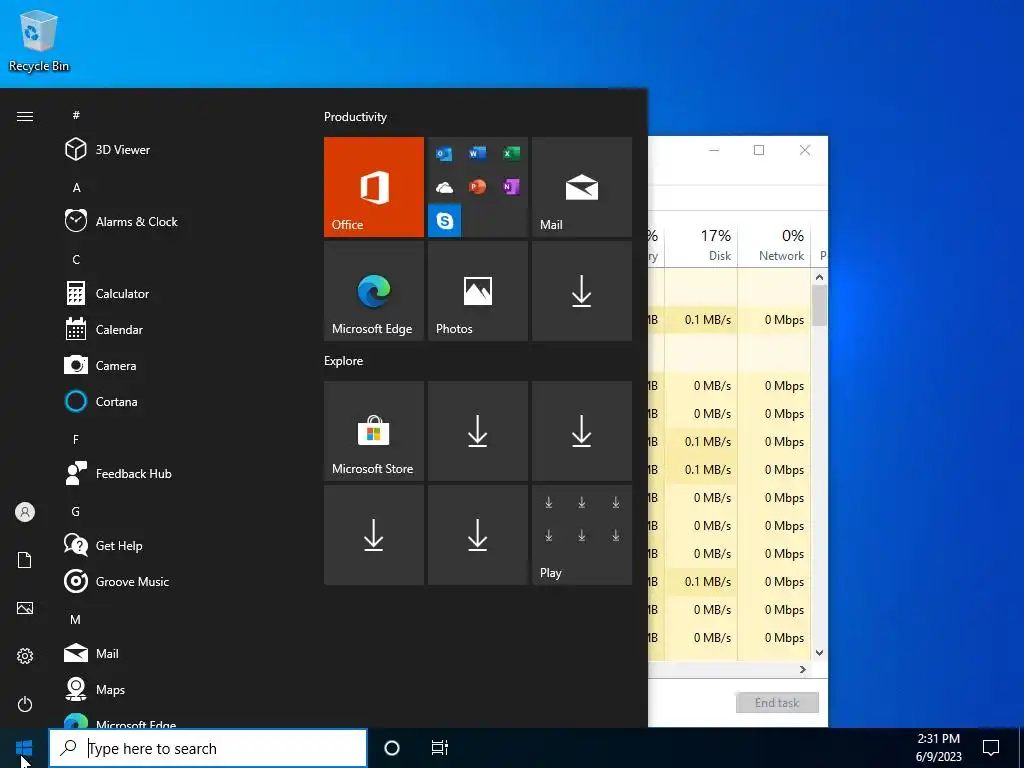Select the '#' letter header in the app list
The image size is (1024, 768).
tap(76, 115)
